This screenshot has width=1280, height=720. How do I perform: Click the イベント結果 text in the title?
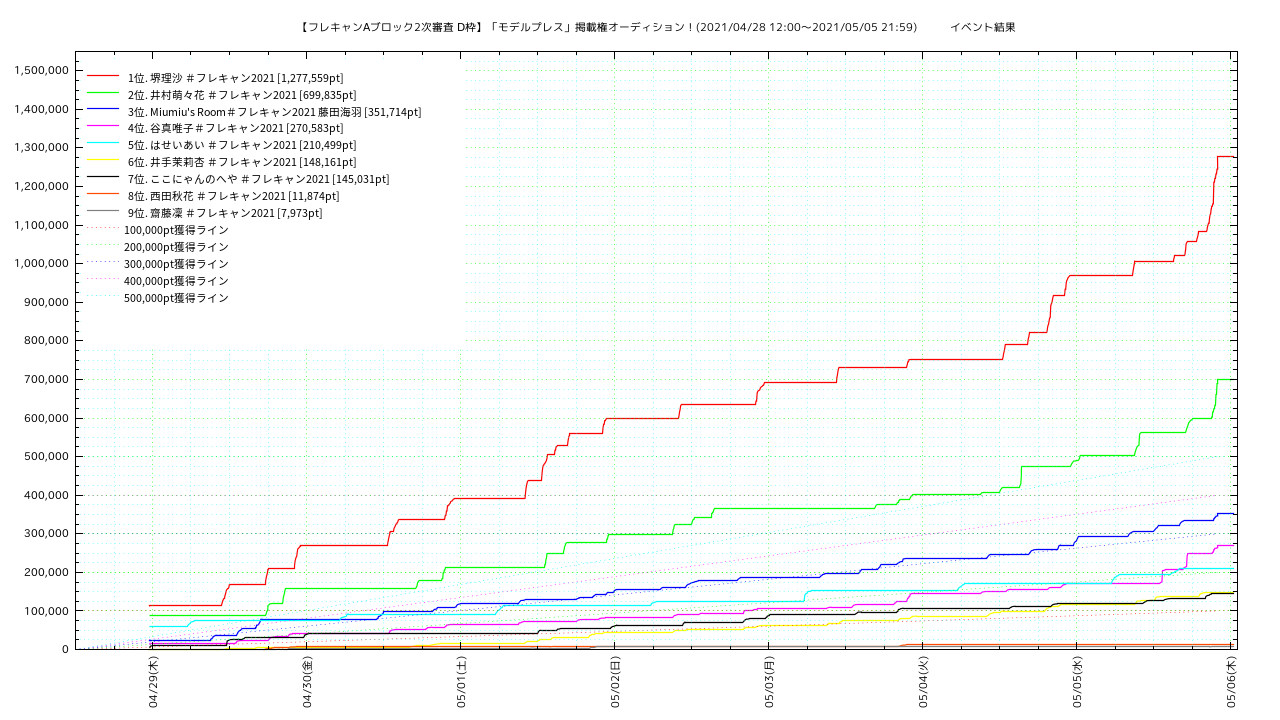tap(982, 27)
